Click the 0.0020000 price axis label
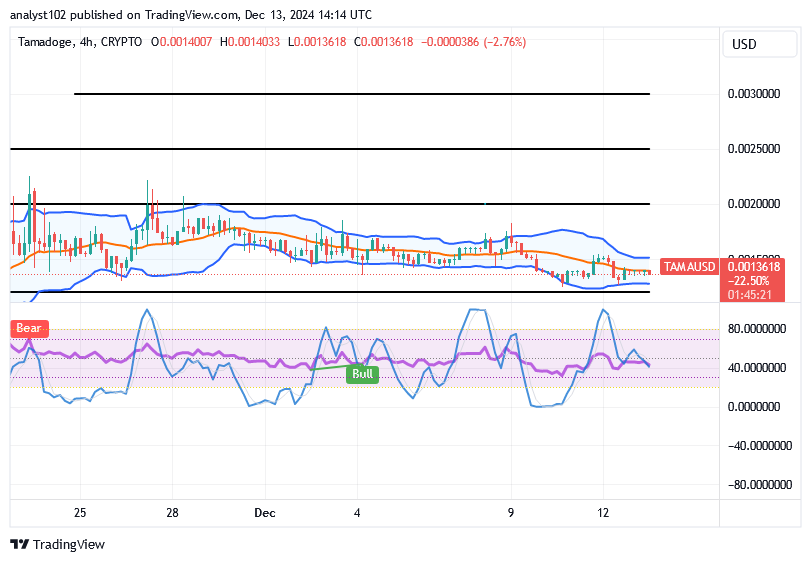811x562 pixels. tap(754, 204)
